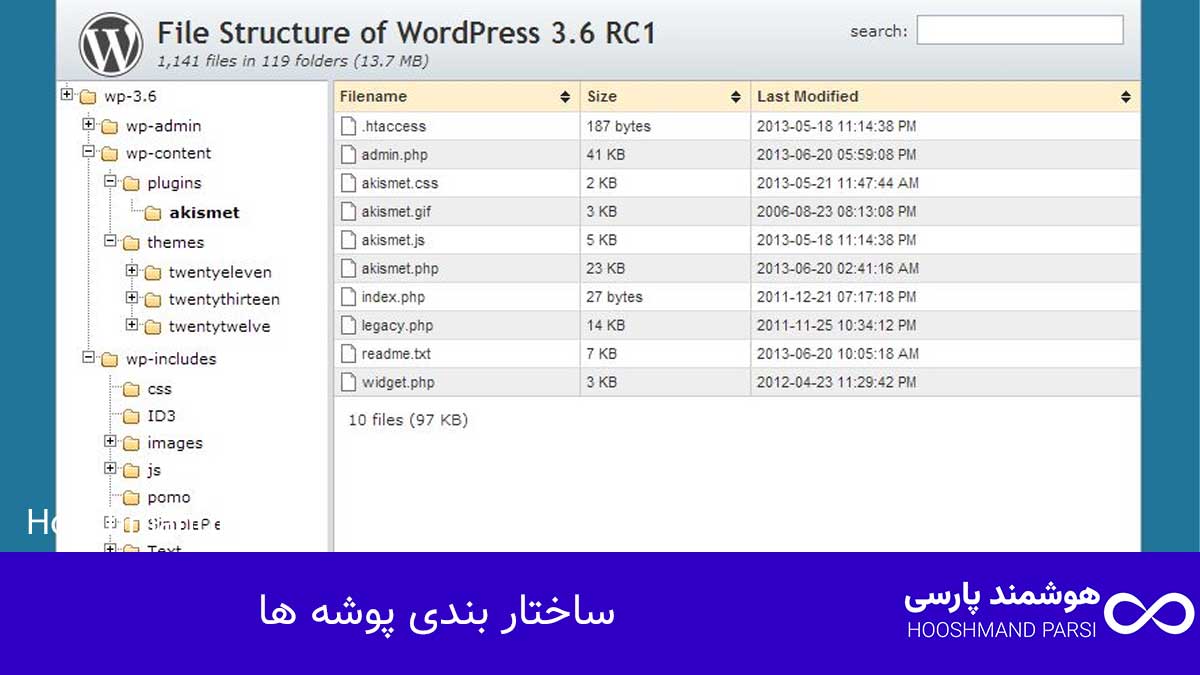Expand the twentythirteen folder
Screen dimensions: 1200x675
point(131,297)
